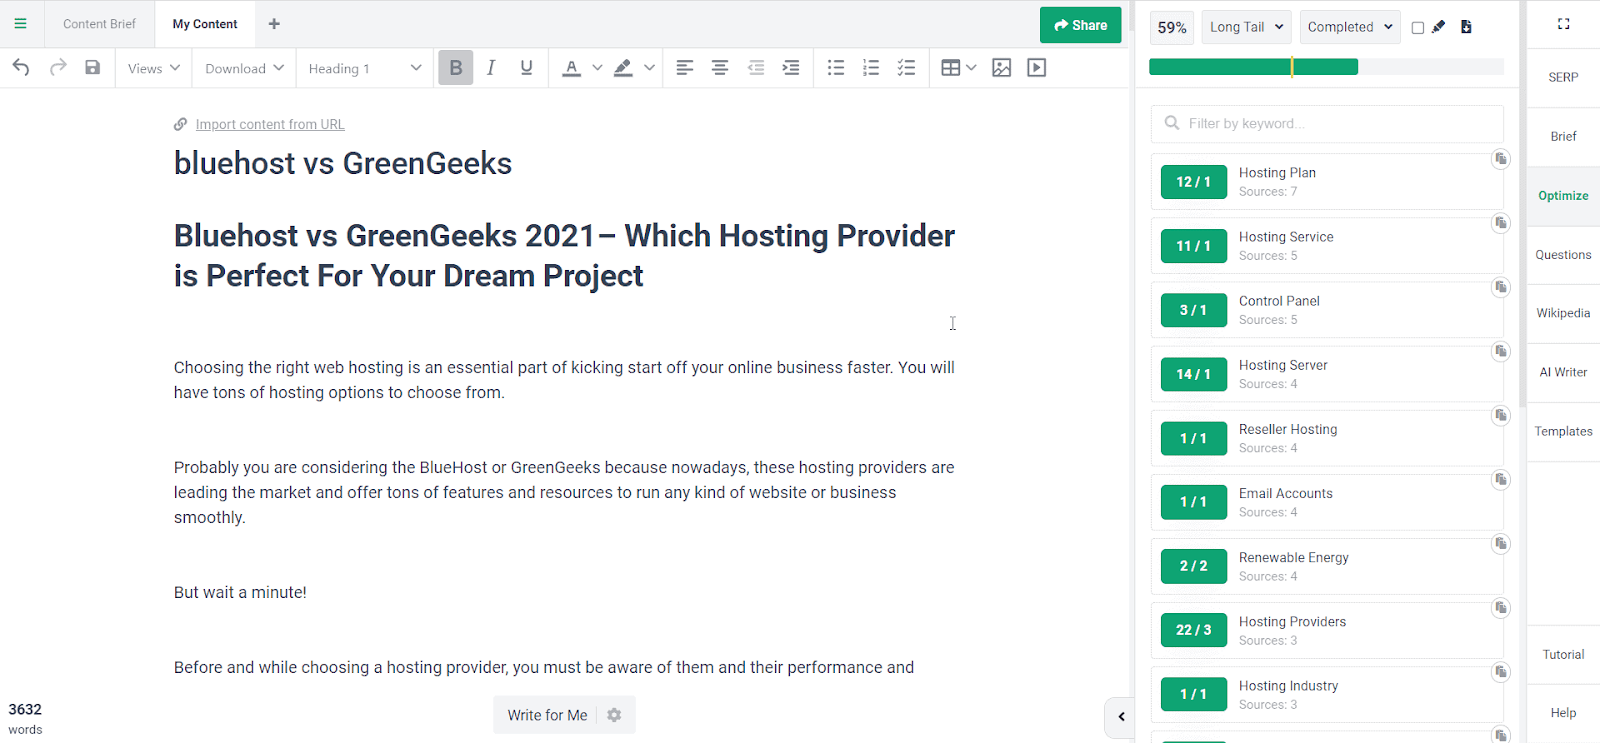Click the 12 / 1 Hosting Plan count badge
This screenshot has width=1600, height=743.
(x=1193, y=182)
